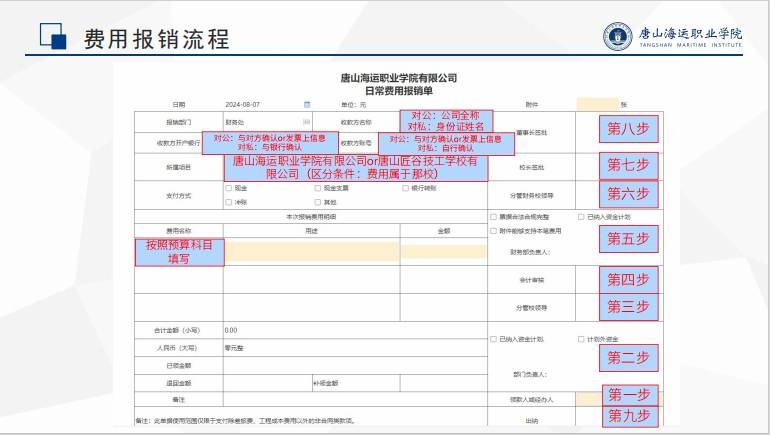The image size is (770, 435).
Task: Click the 合计金额（小写） label
Action: (177, 330)
